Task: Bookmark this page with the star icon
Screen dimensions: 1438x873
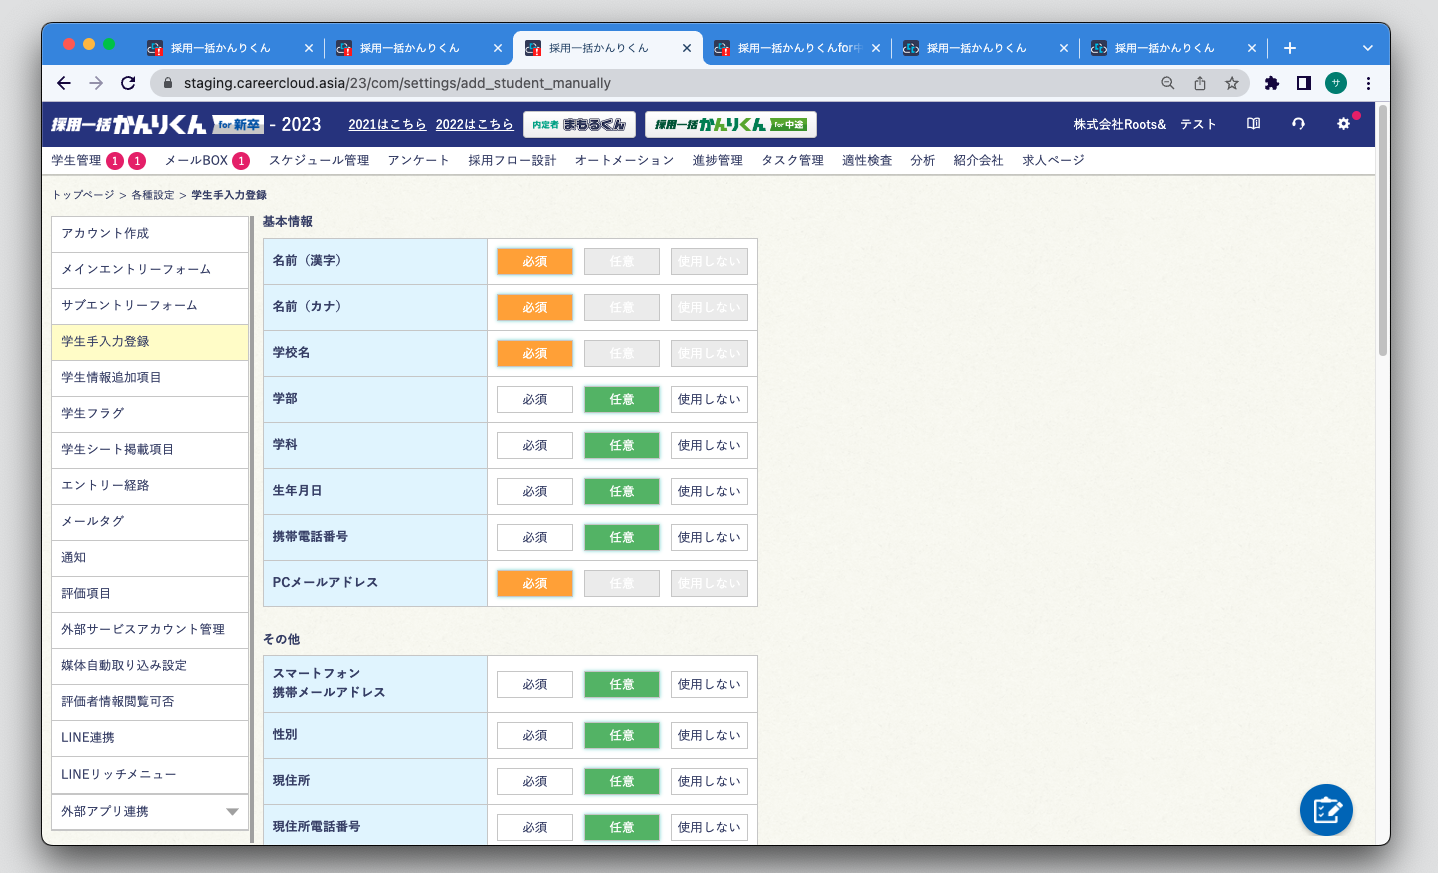Action: [1232, 83]
